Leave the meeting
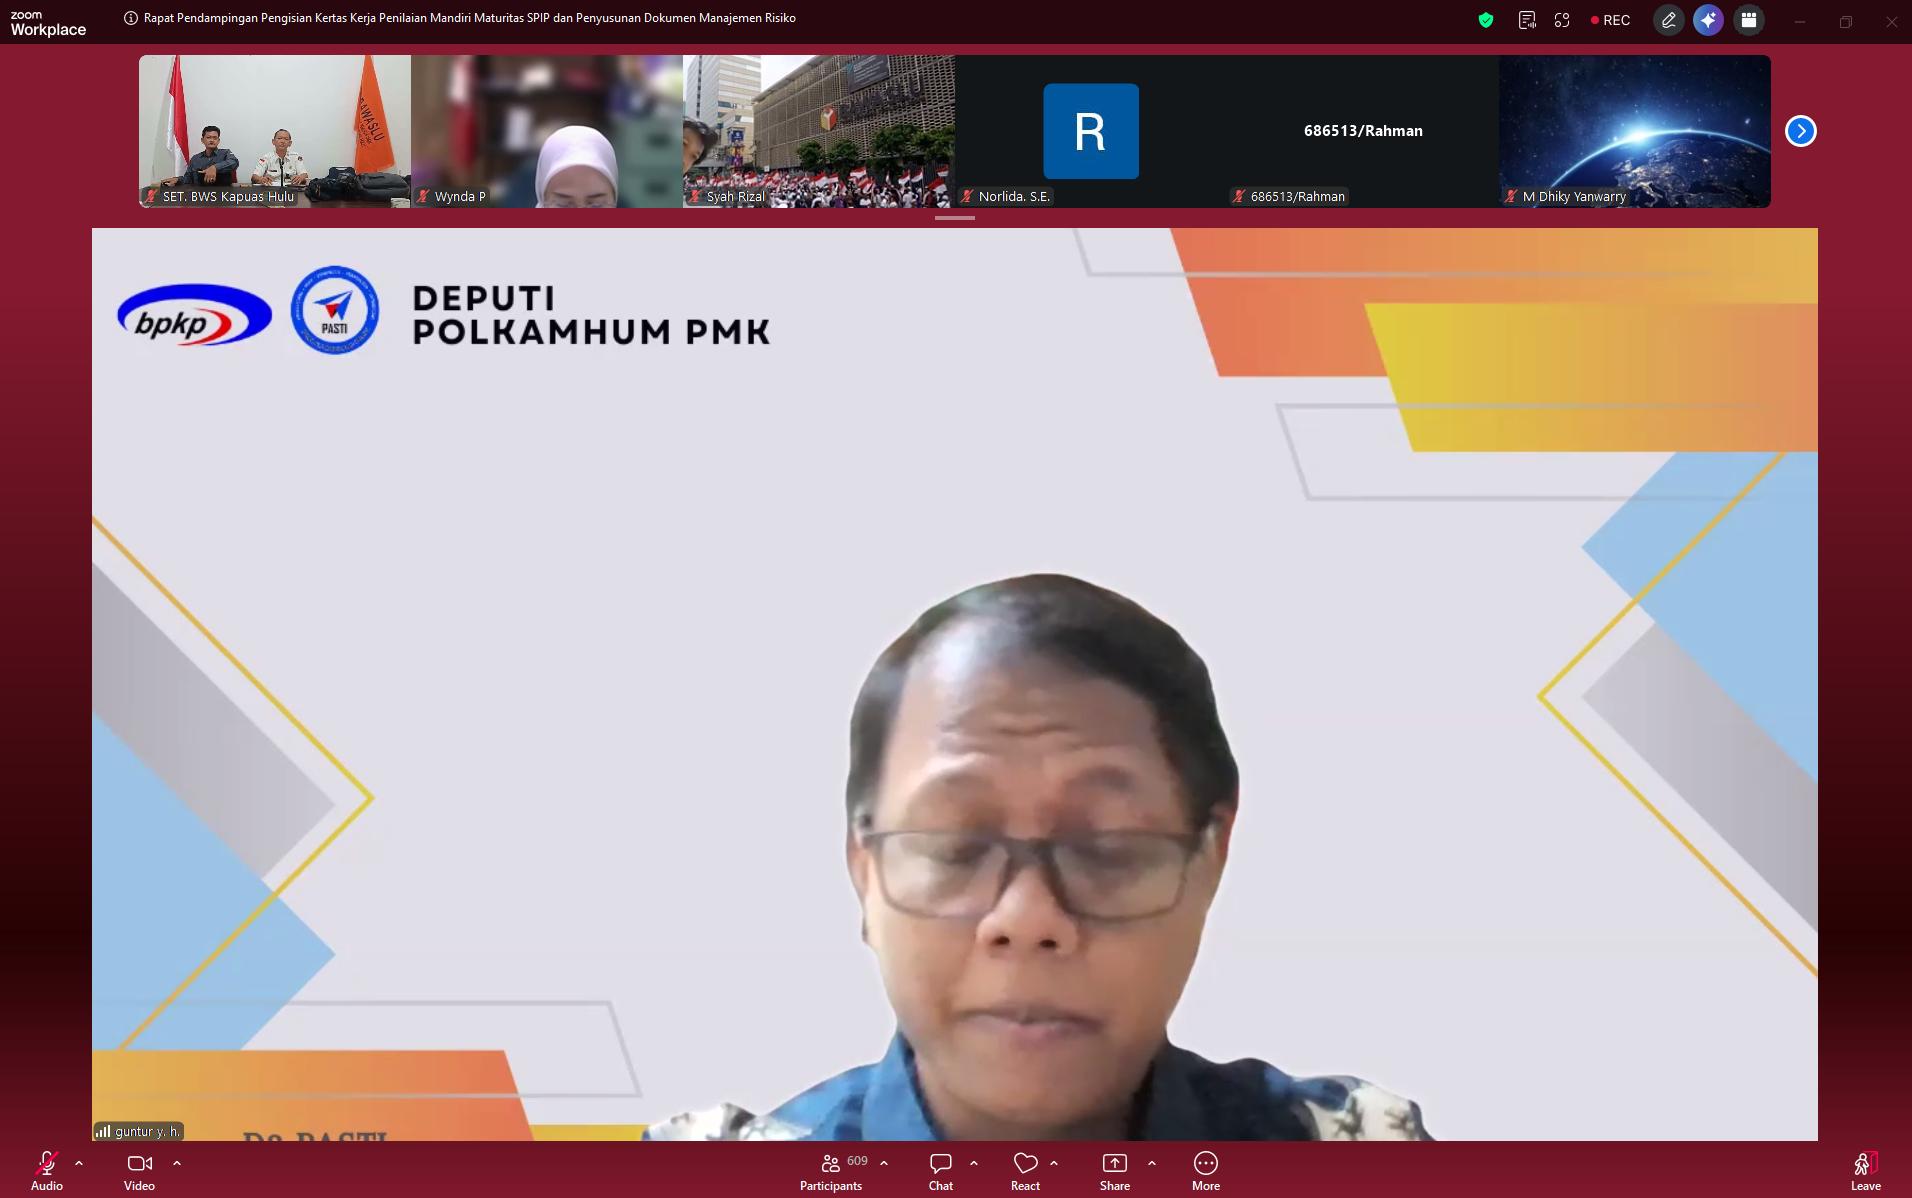The height and width of the screenshot is (1198, 1912). 1866,1170
